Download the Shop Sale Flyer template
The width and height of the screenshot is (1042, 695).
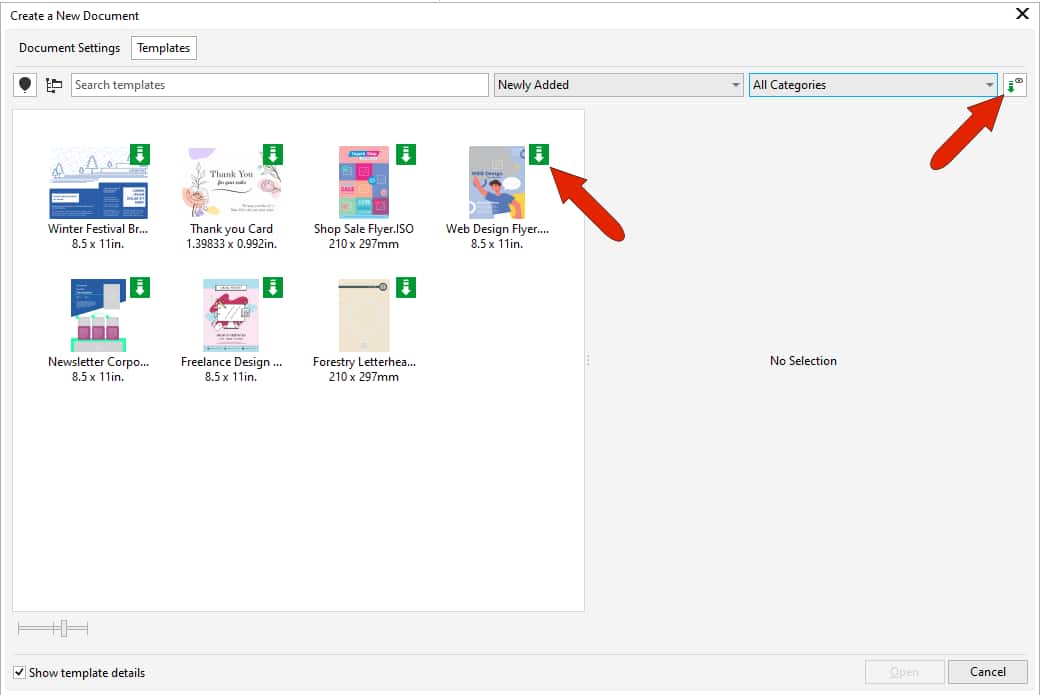[405, 154]
